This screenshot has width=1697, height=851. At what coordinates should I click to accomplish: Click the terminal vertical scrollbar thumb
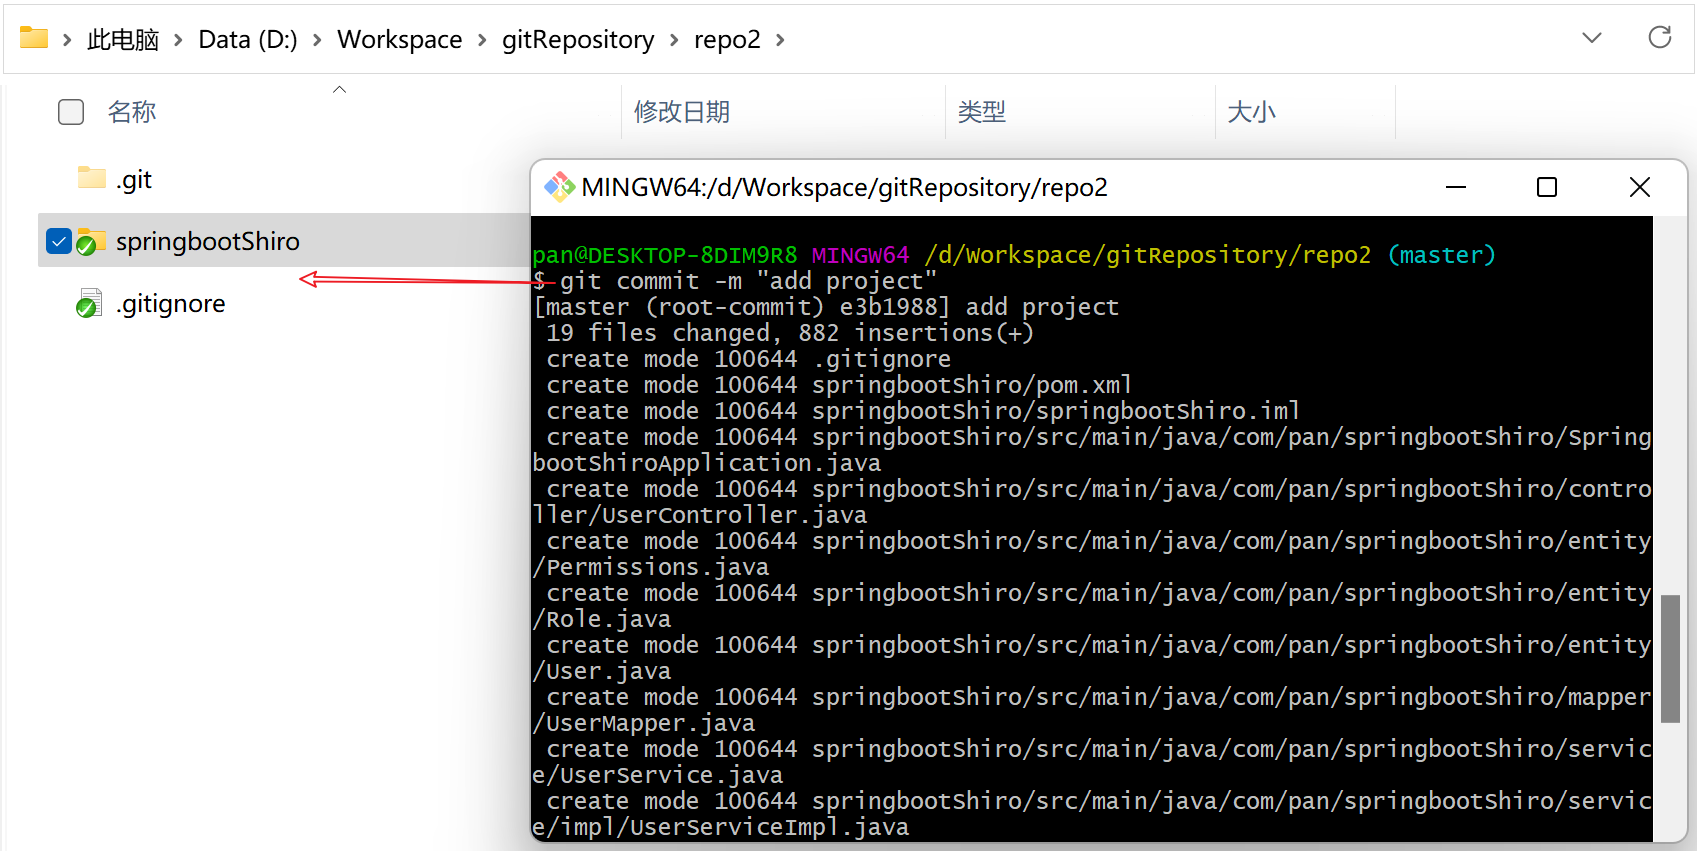(x=1670, y=658)
